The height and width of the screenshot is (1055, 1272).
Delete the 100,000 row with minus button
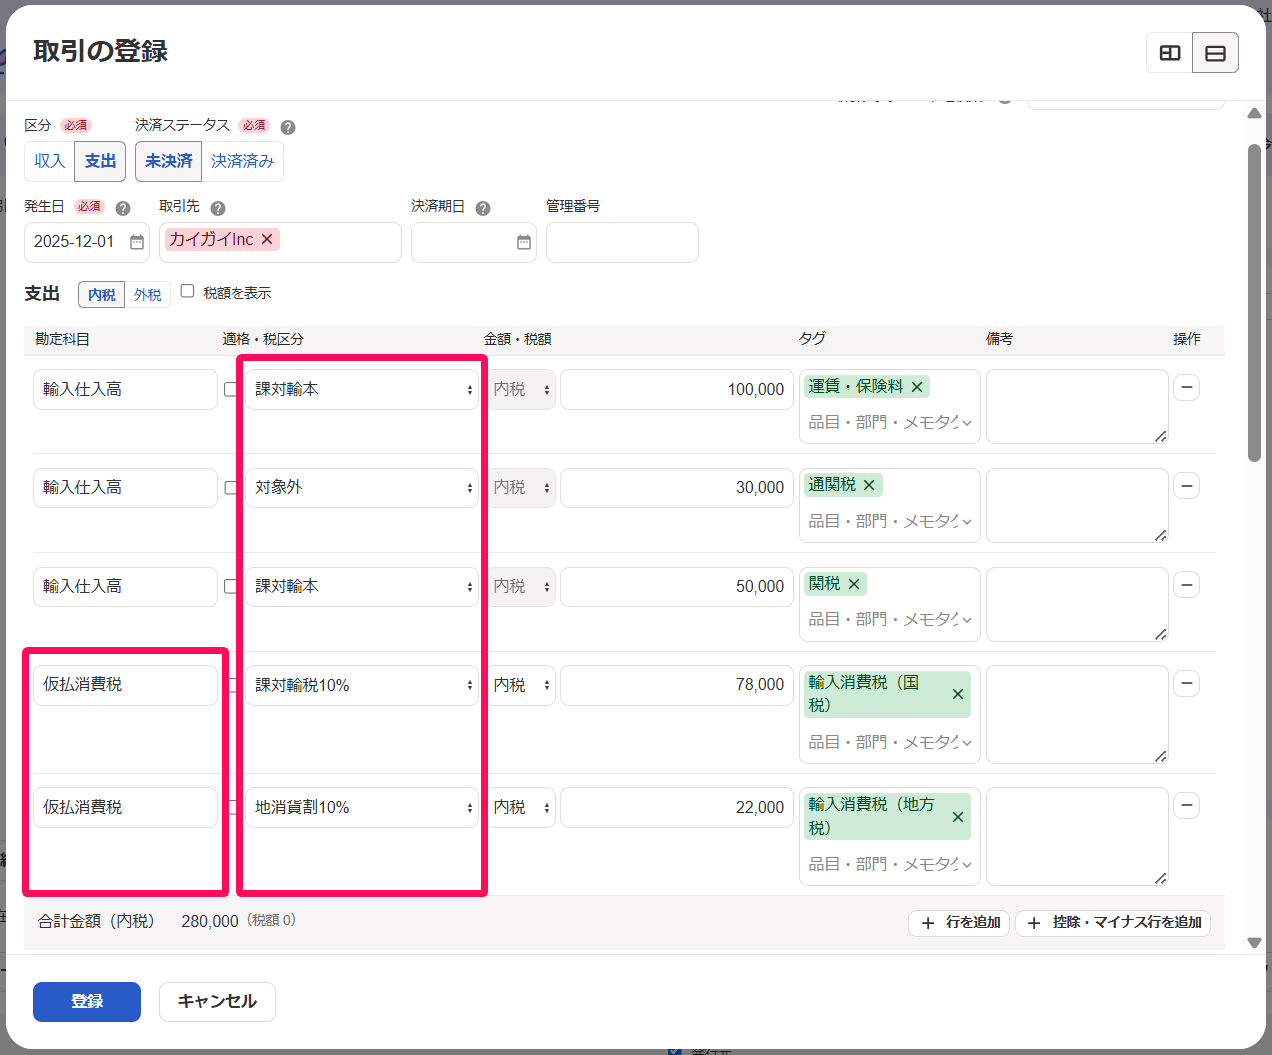coord(1187,388)
